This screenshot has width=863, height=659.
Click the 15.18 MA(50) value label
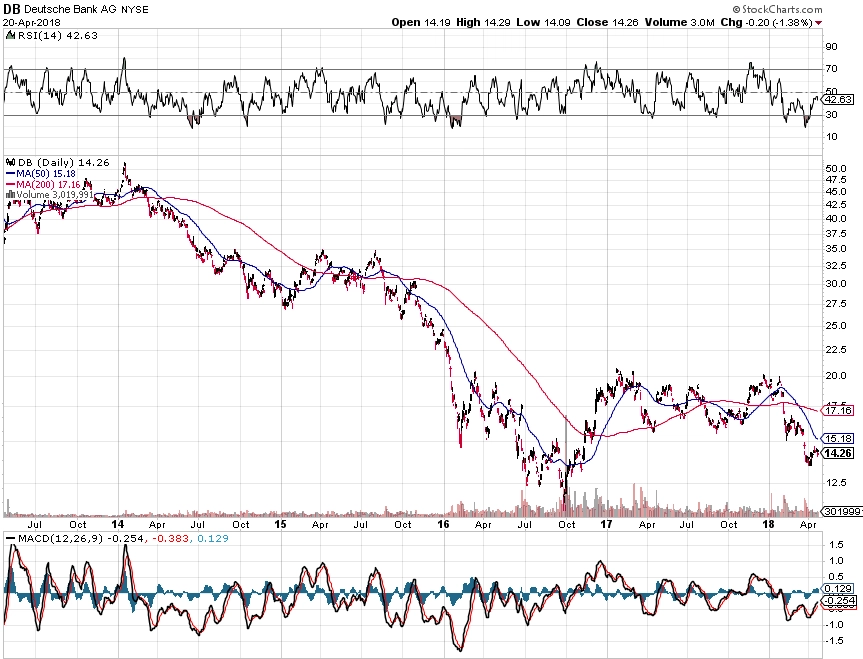[839, 439]
